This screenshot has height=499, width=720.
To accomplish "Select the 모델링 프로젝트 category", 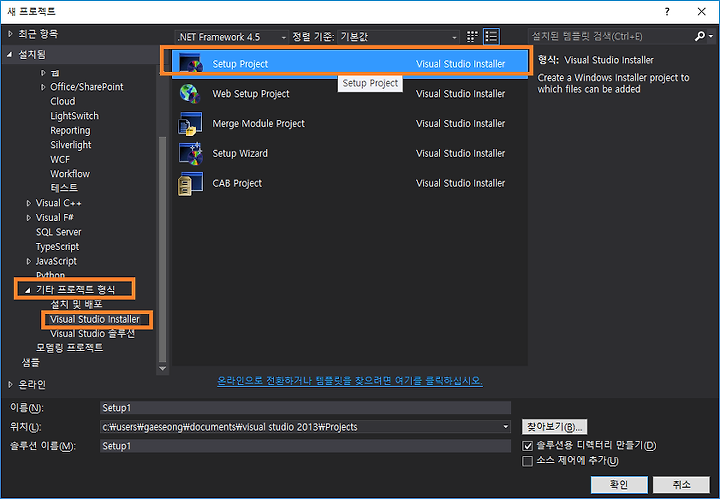I will (x=69, y=348).
